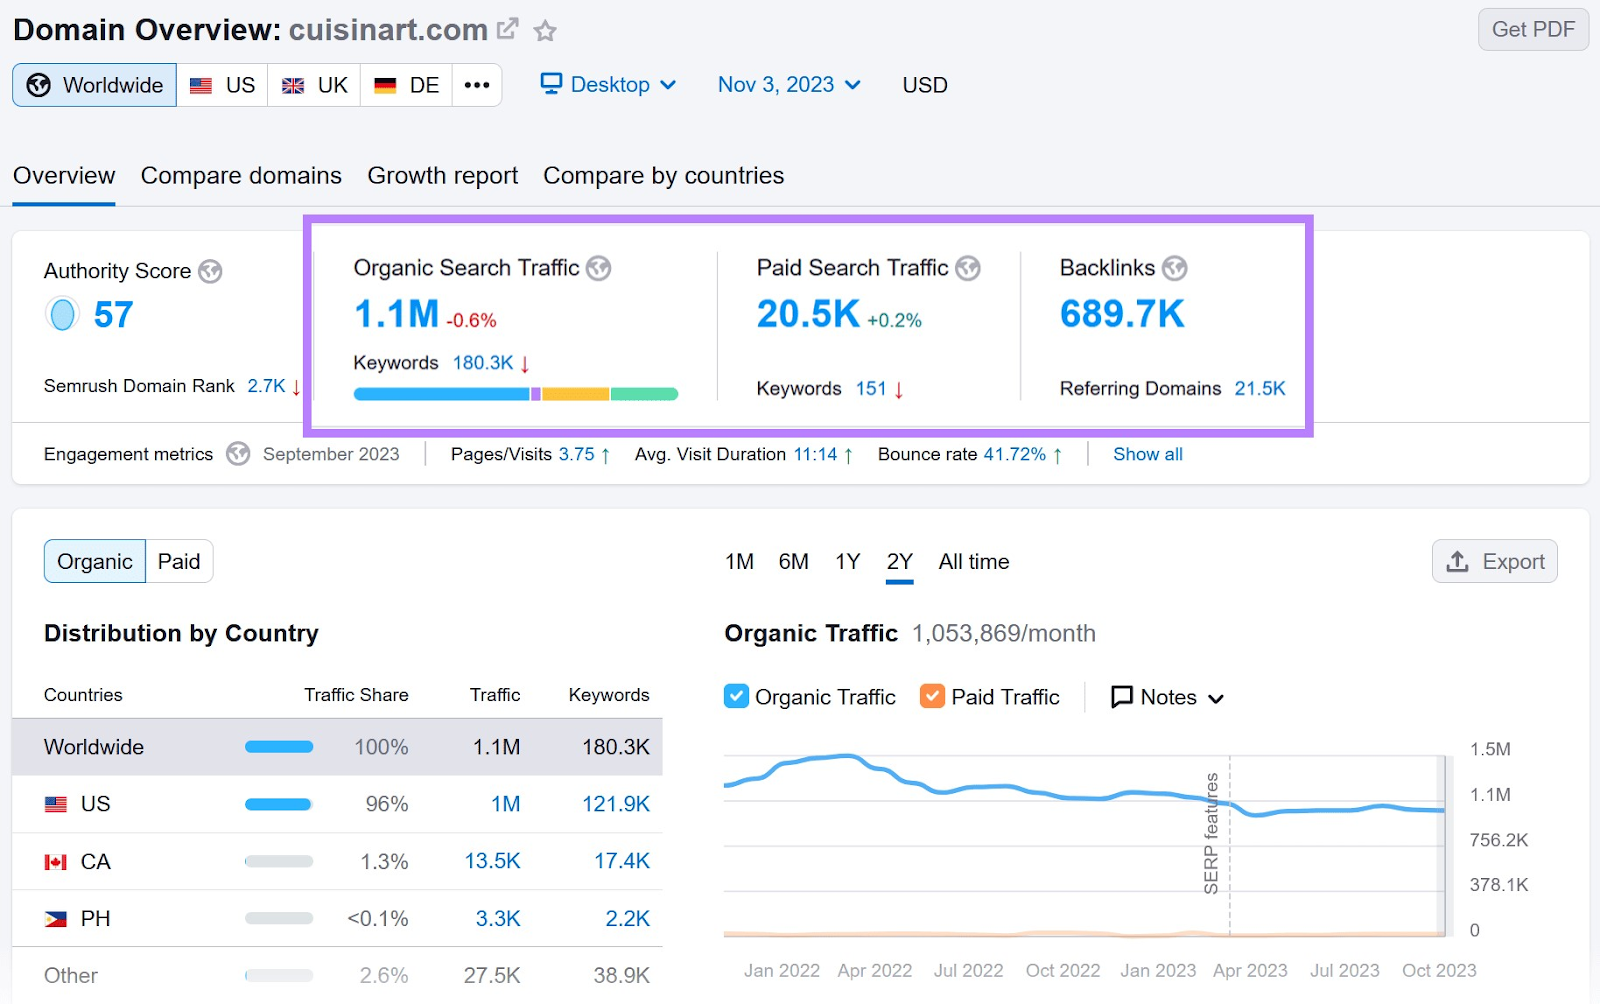Select the UK database tab
The image size is (1600, 1004).
314,85
